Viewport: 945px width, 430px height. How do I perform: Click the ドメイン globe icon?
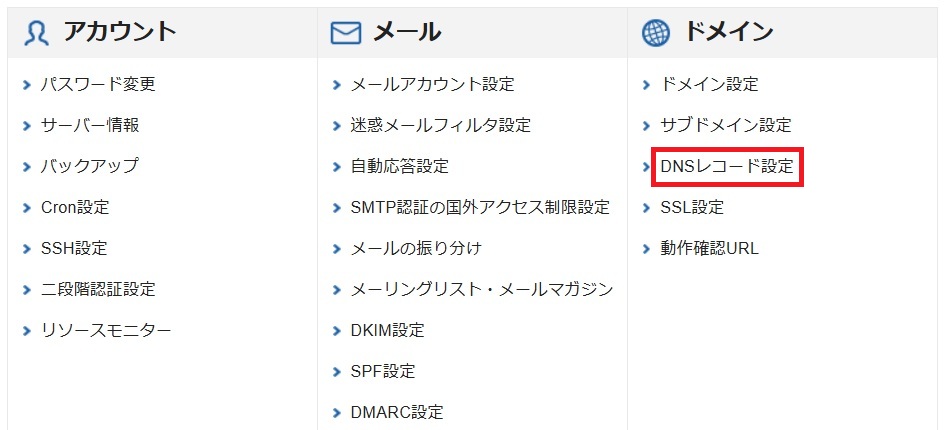[656, 33]
